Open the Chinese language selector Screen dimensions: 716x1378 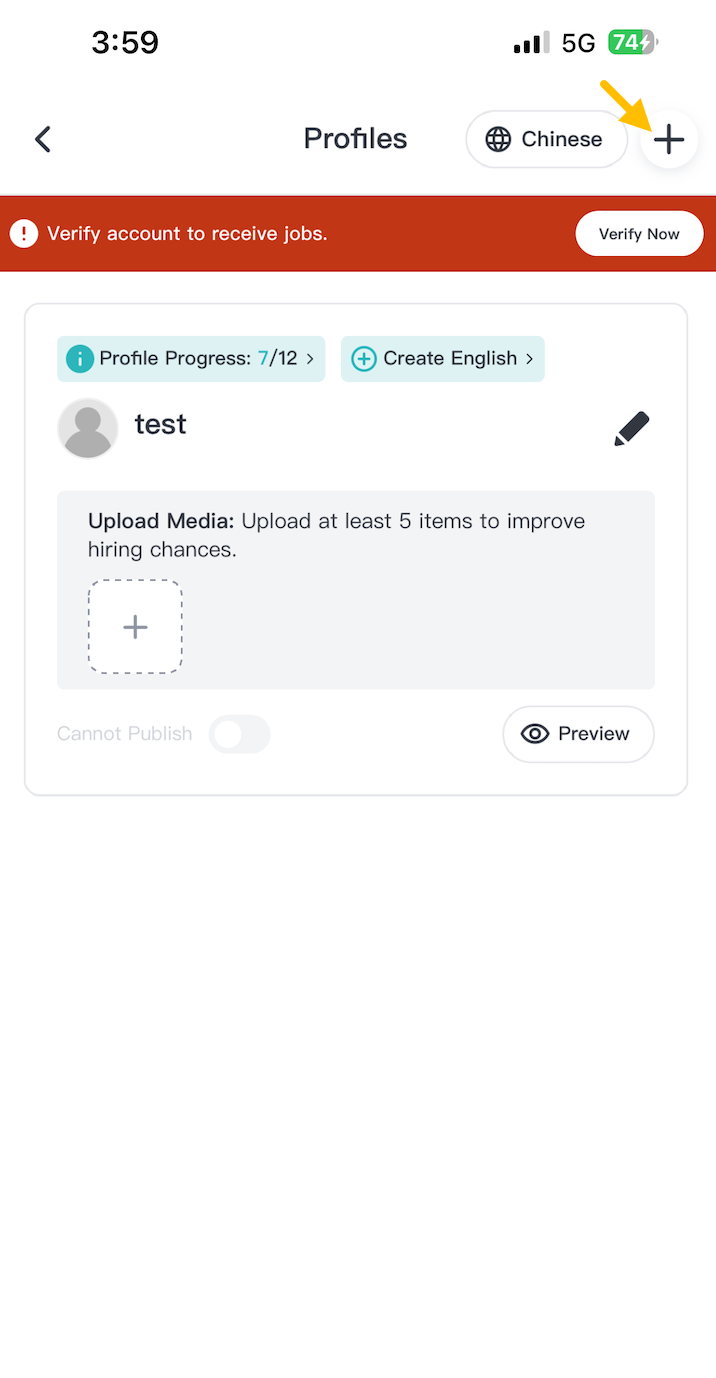click(546, 139)
